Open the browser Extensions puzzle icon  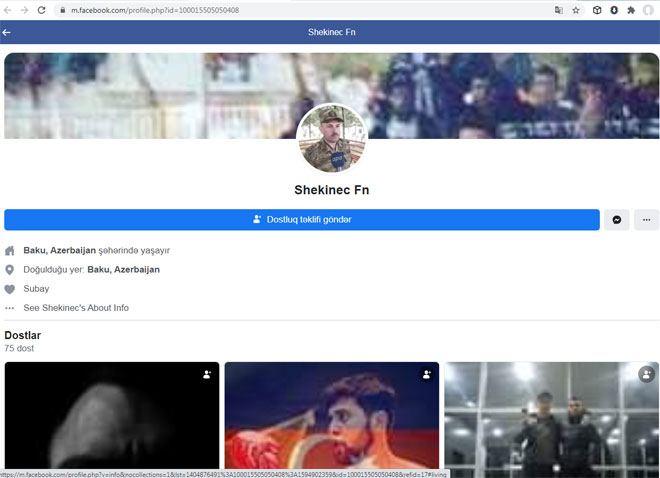click(631, 10)
